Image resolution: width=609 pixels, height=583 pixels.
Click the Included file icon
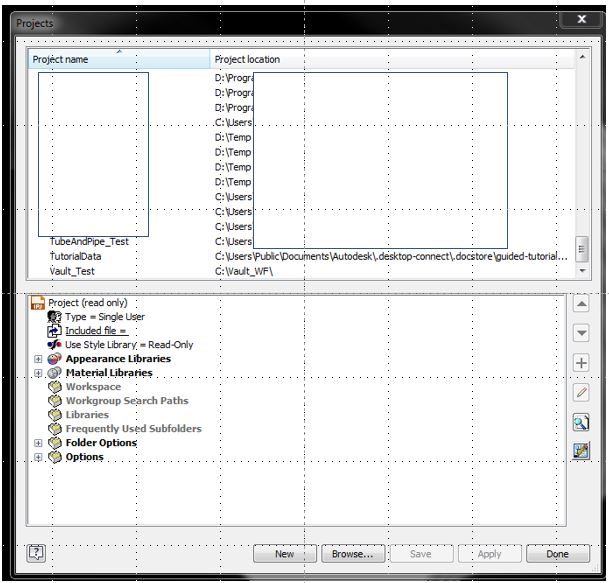pyautogui.click(x=54, y=331)
